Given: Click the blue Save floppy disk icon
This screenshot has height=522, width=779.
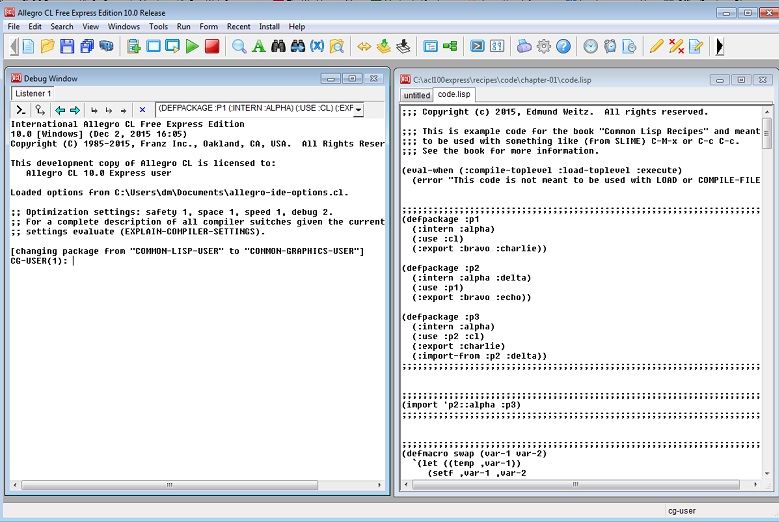Looking at the screenshot, I should point(67,46).
